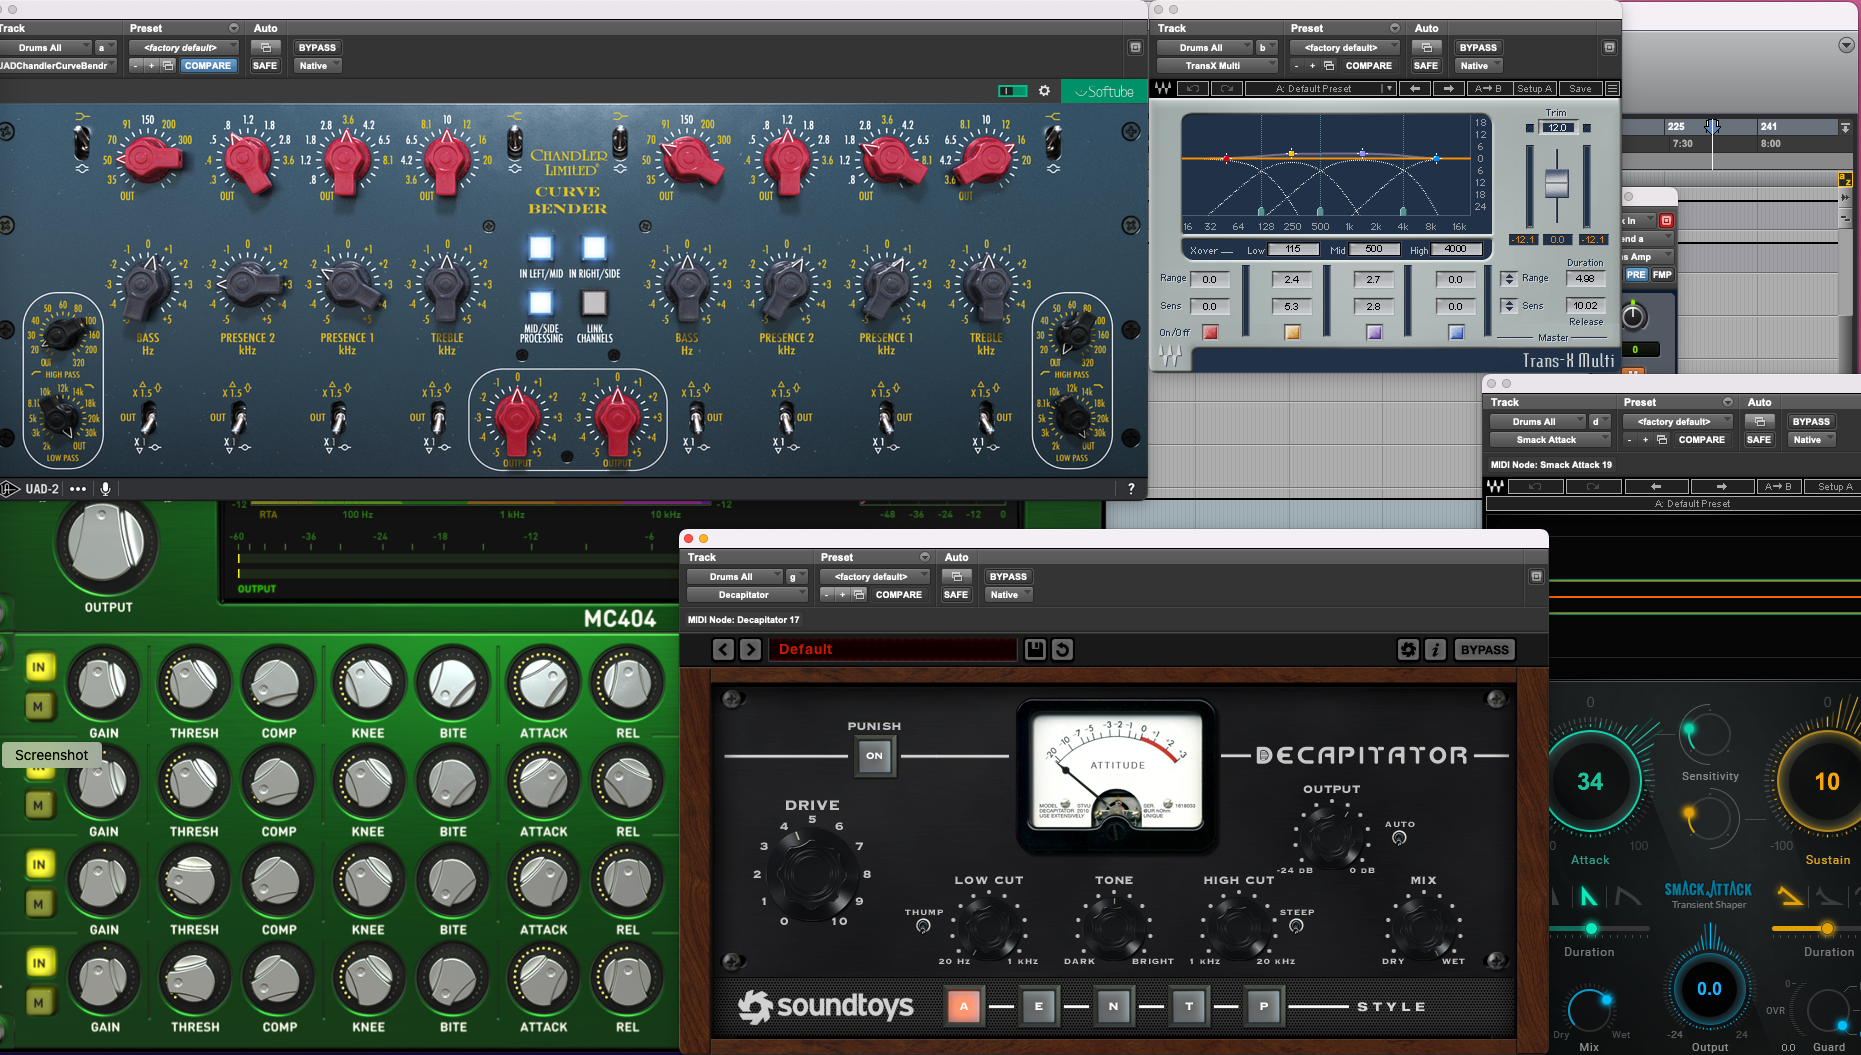The height and width of the screenshot is (1055, 1861).
Task: Open Decapitator settings gear icon
Action: 1408,649
